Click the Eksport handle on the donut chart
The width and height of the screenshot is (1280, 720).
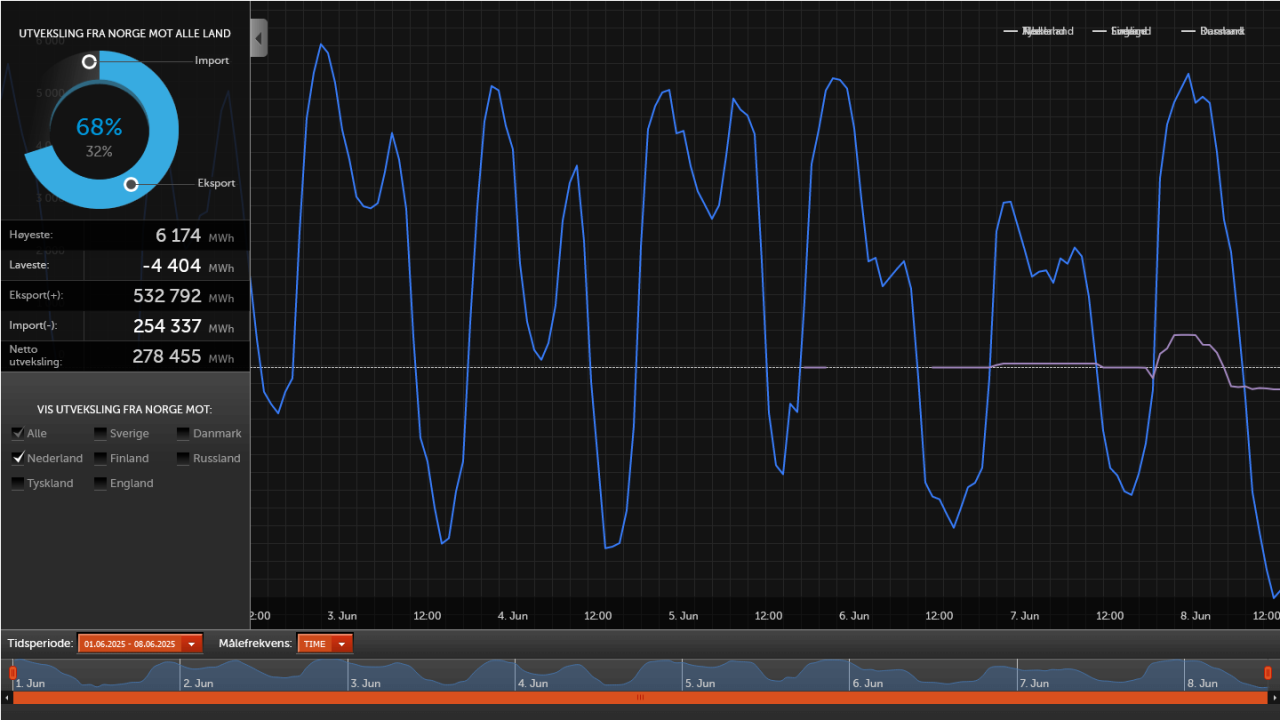click(131, 184)
